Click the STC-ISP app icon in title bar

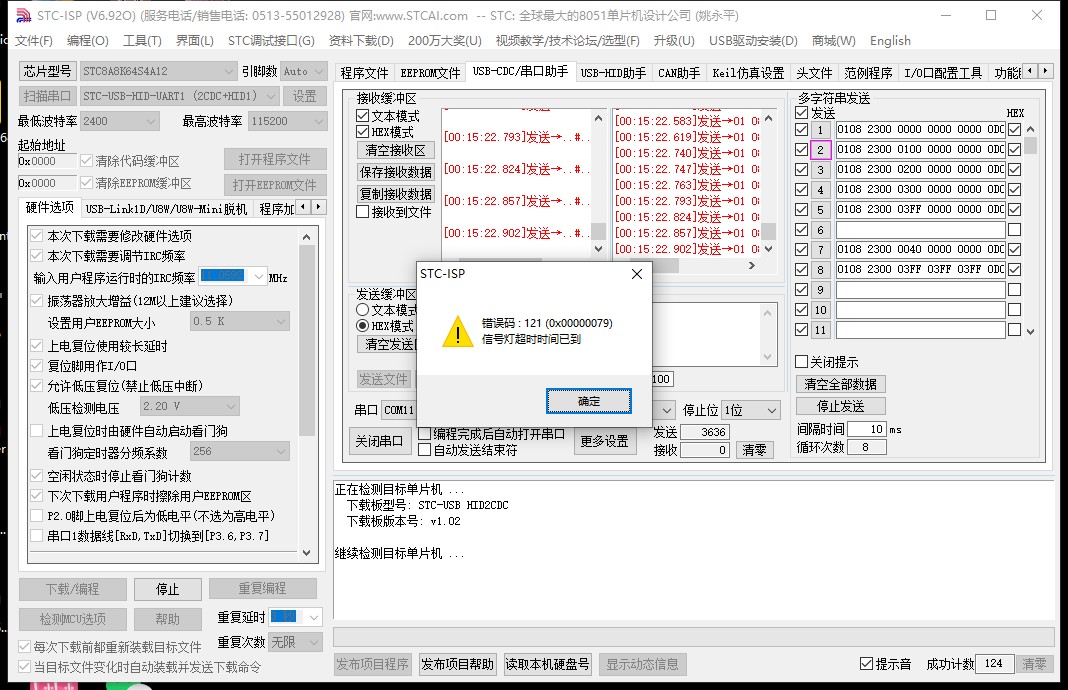click(x=22, y=15)
